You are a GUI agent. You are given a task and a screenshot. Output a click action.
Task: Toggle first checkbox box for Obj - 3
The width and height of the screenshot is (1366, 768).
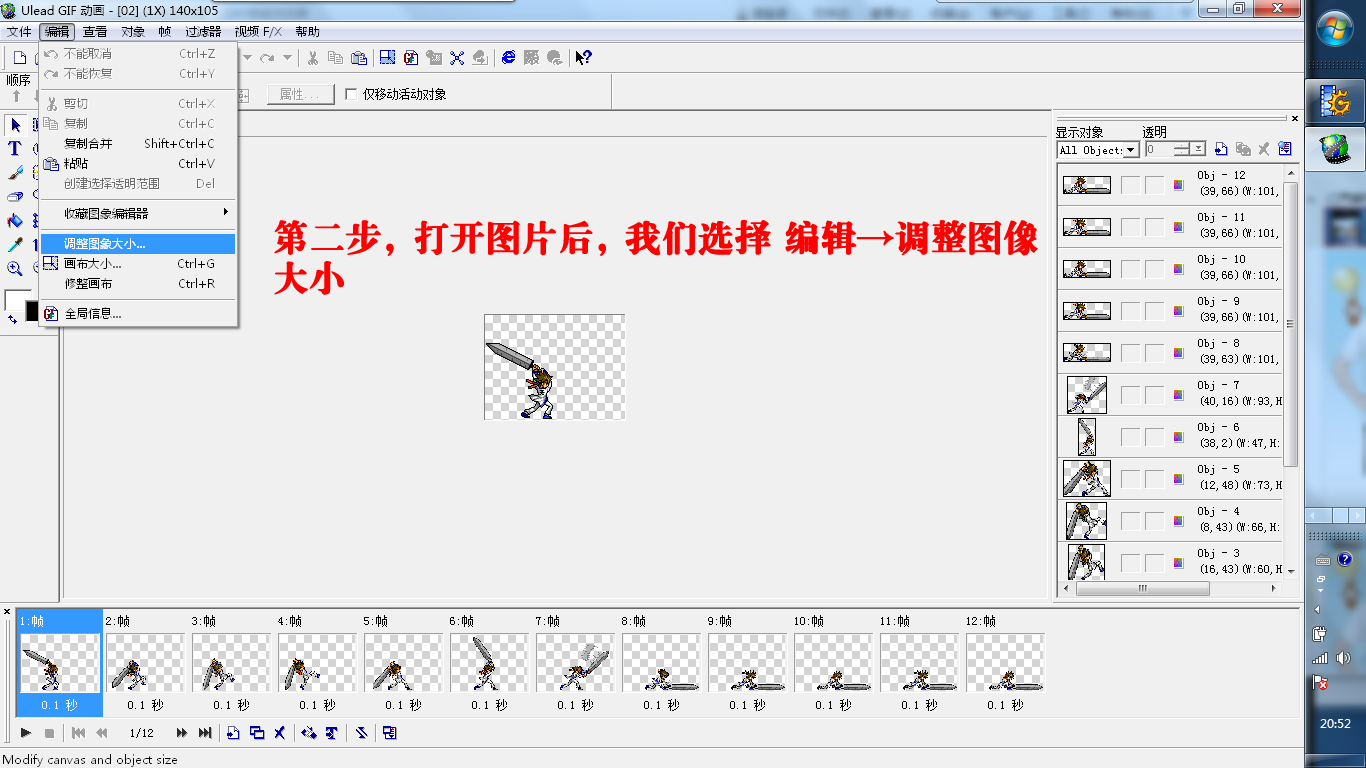tap(1130, 563)
